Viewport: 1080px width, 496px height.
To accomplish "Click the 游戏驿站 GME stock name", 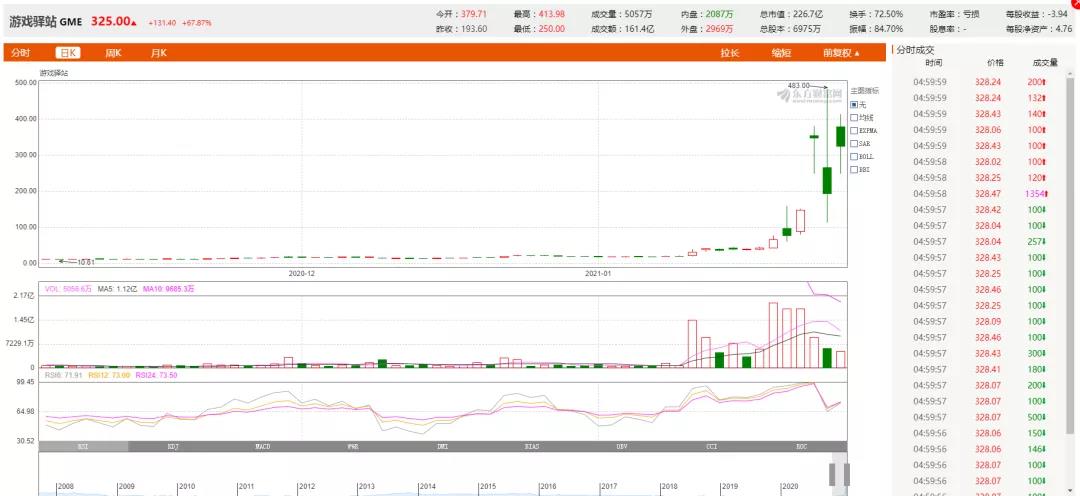I will pyautogui.click(x=45, y=21).
